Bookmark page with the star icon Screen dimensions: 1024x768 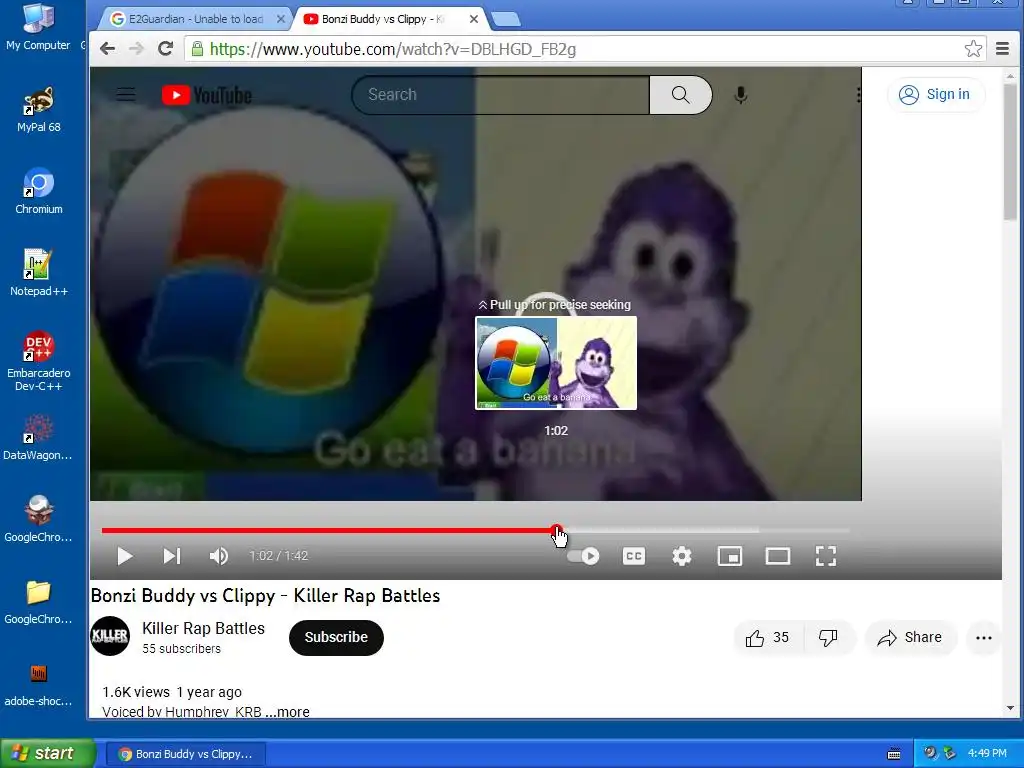coord(973,48)
